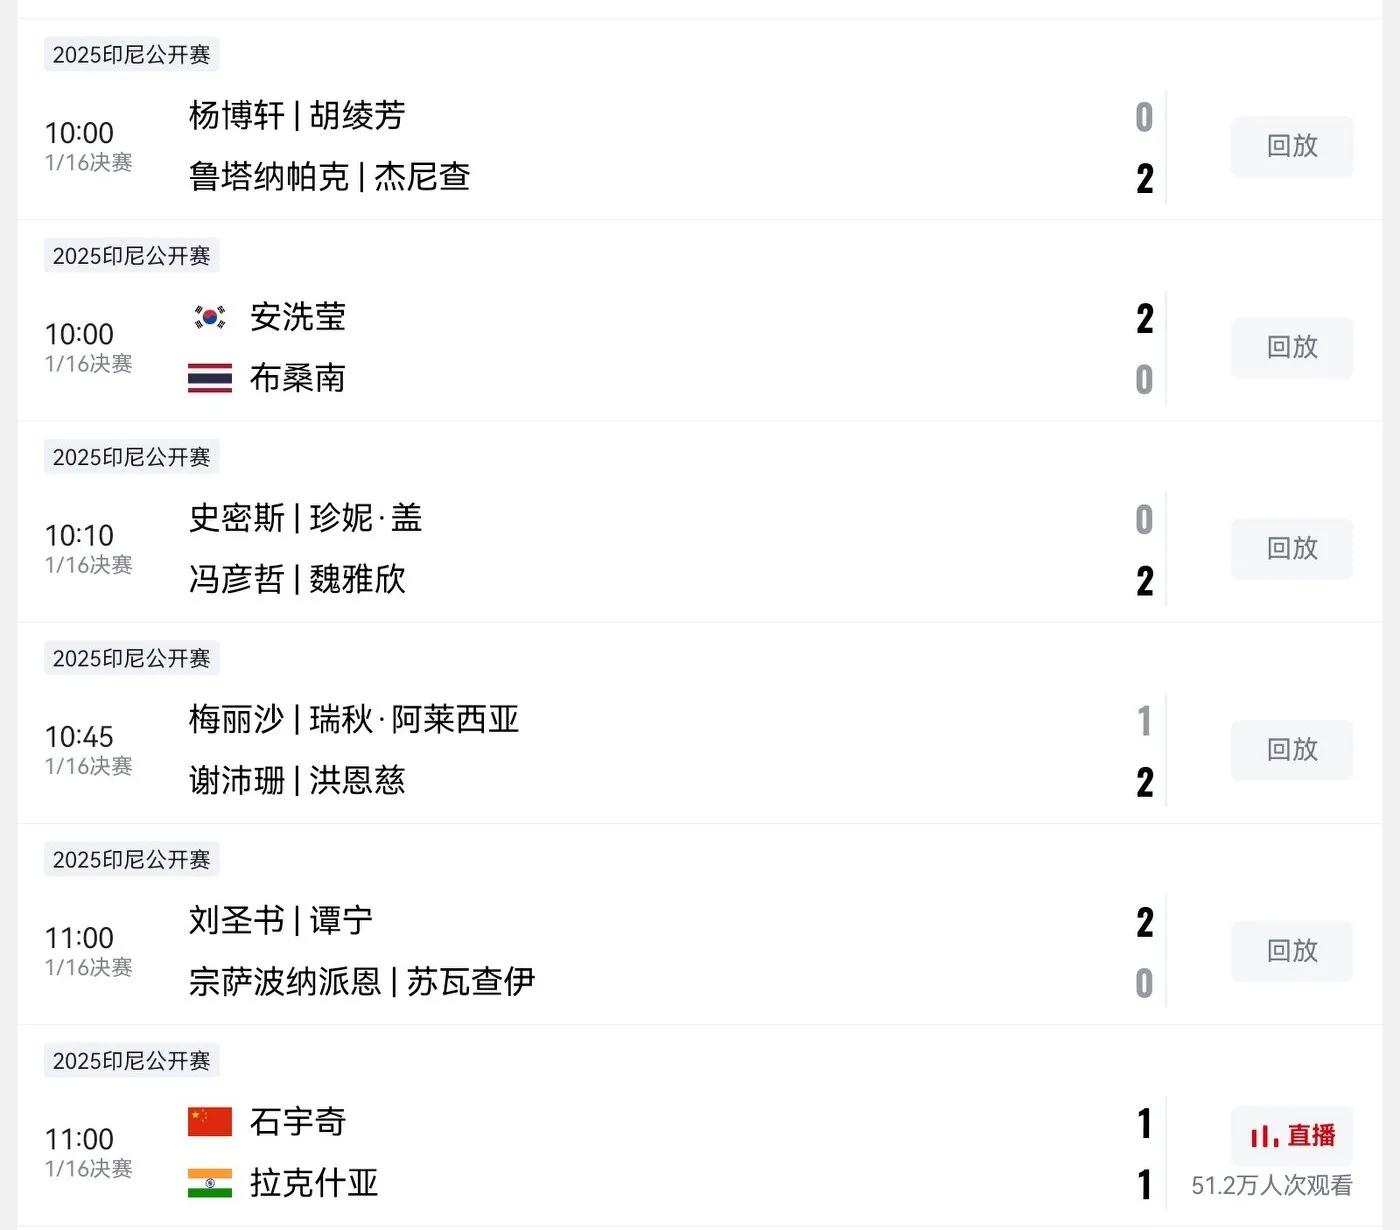Image resolution: width=1400 pixels, height=1230 pixels.
Task: Open 2025印尼公开赛 tag above 石宇奇 match
Action: pos(132,1061)
